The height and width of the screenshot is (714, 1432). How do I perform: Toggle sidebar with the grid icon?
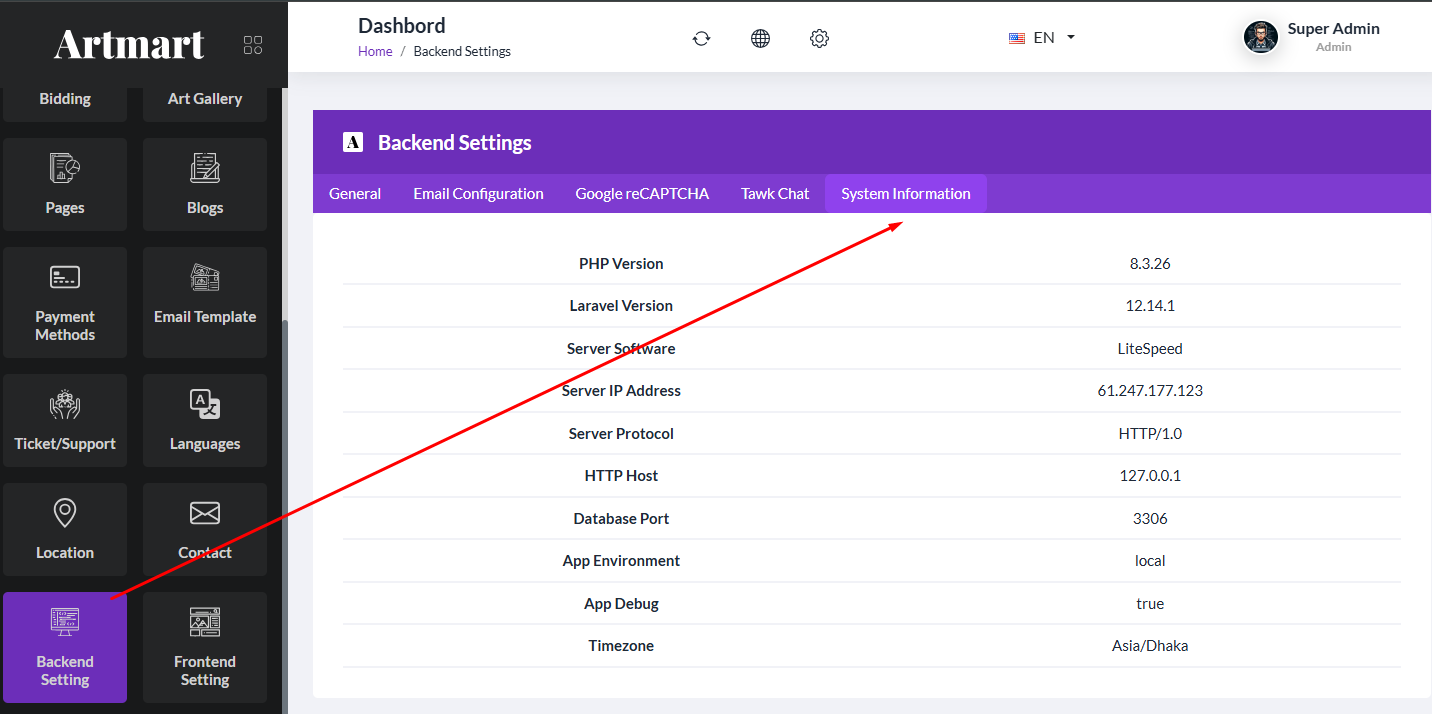pyautogui.click(x=253, y=45)
